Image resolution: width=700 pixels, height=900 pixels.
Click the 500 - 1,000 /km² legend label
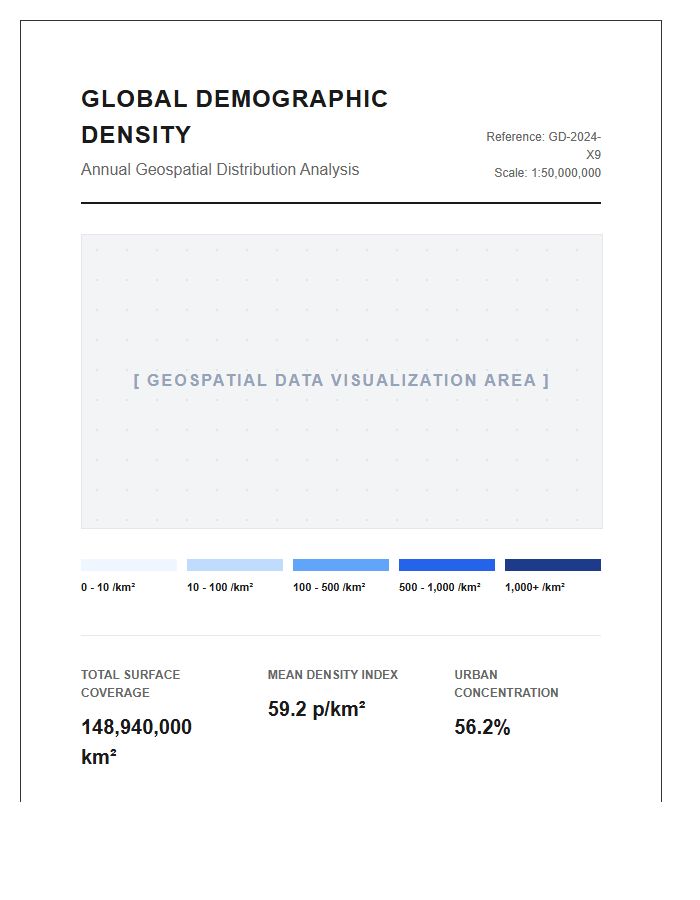click(440, 587)
